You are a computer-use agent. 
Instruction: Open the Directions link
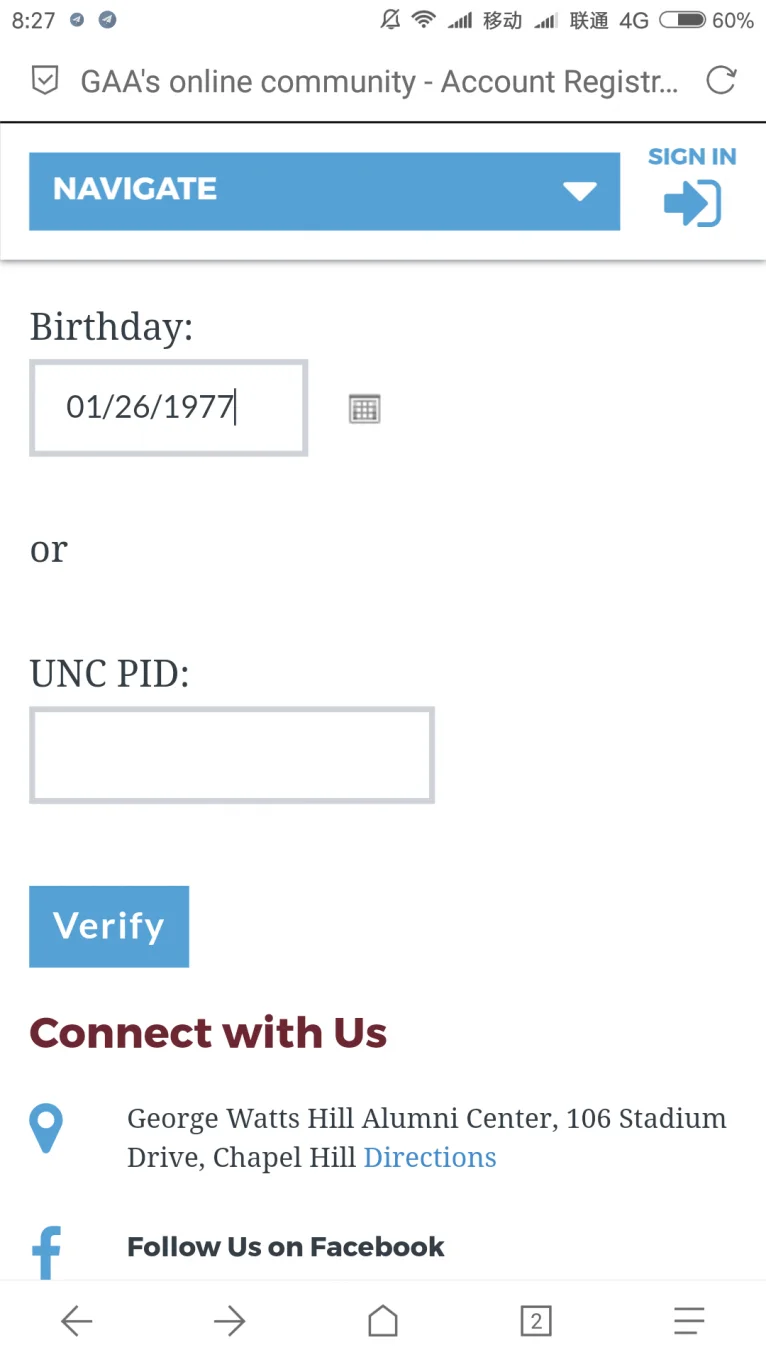click(430, 1157)
